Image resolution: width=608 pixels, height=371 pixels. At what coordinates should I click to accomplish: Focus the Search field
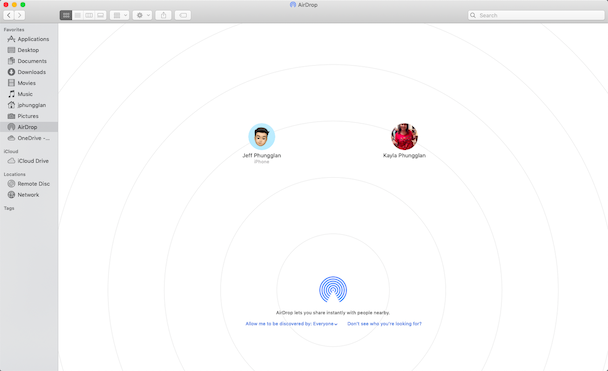tap(536, 15)
